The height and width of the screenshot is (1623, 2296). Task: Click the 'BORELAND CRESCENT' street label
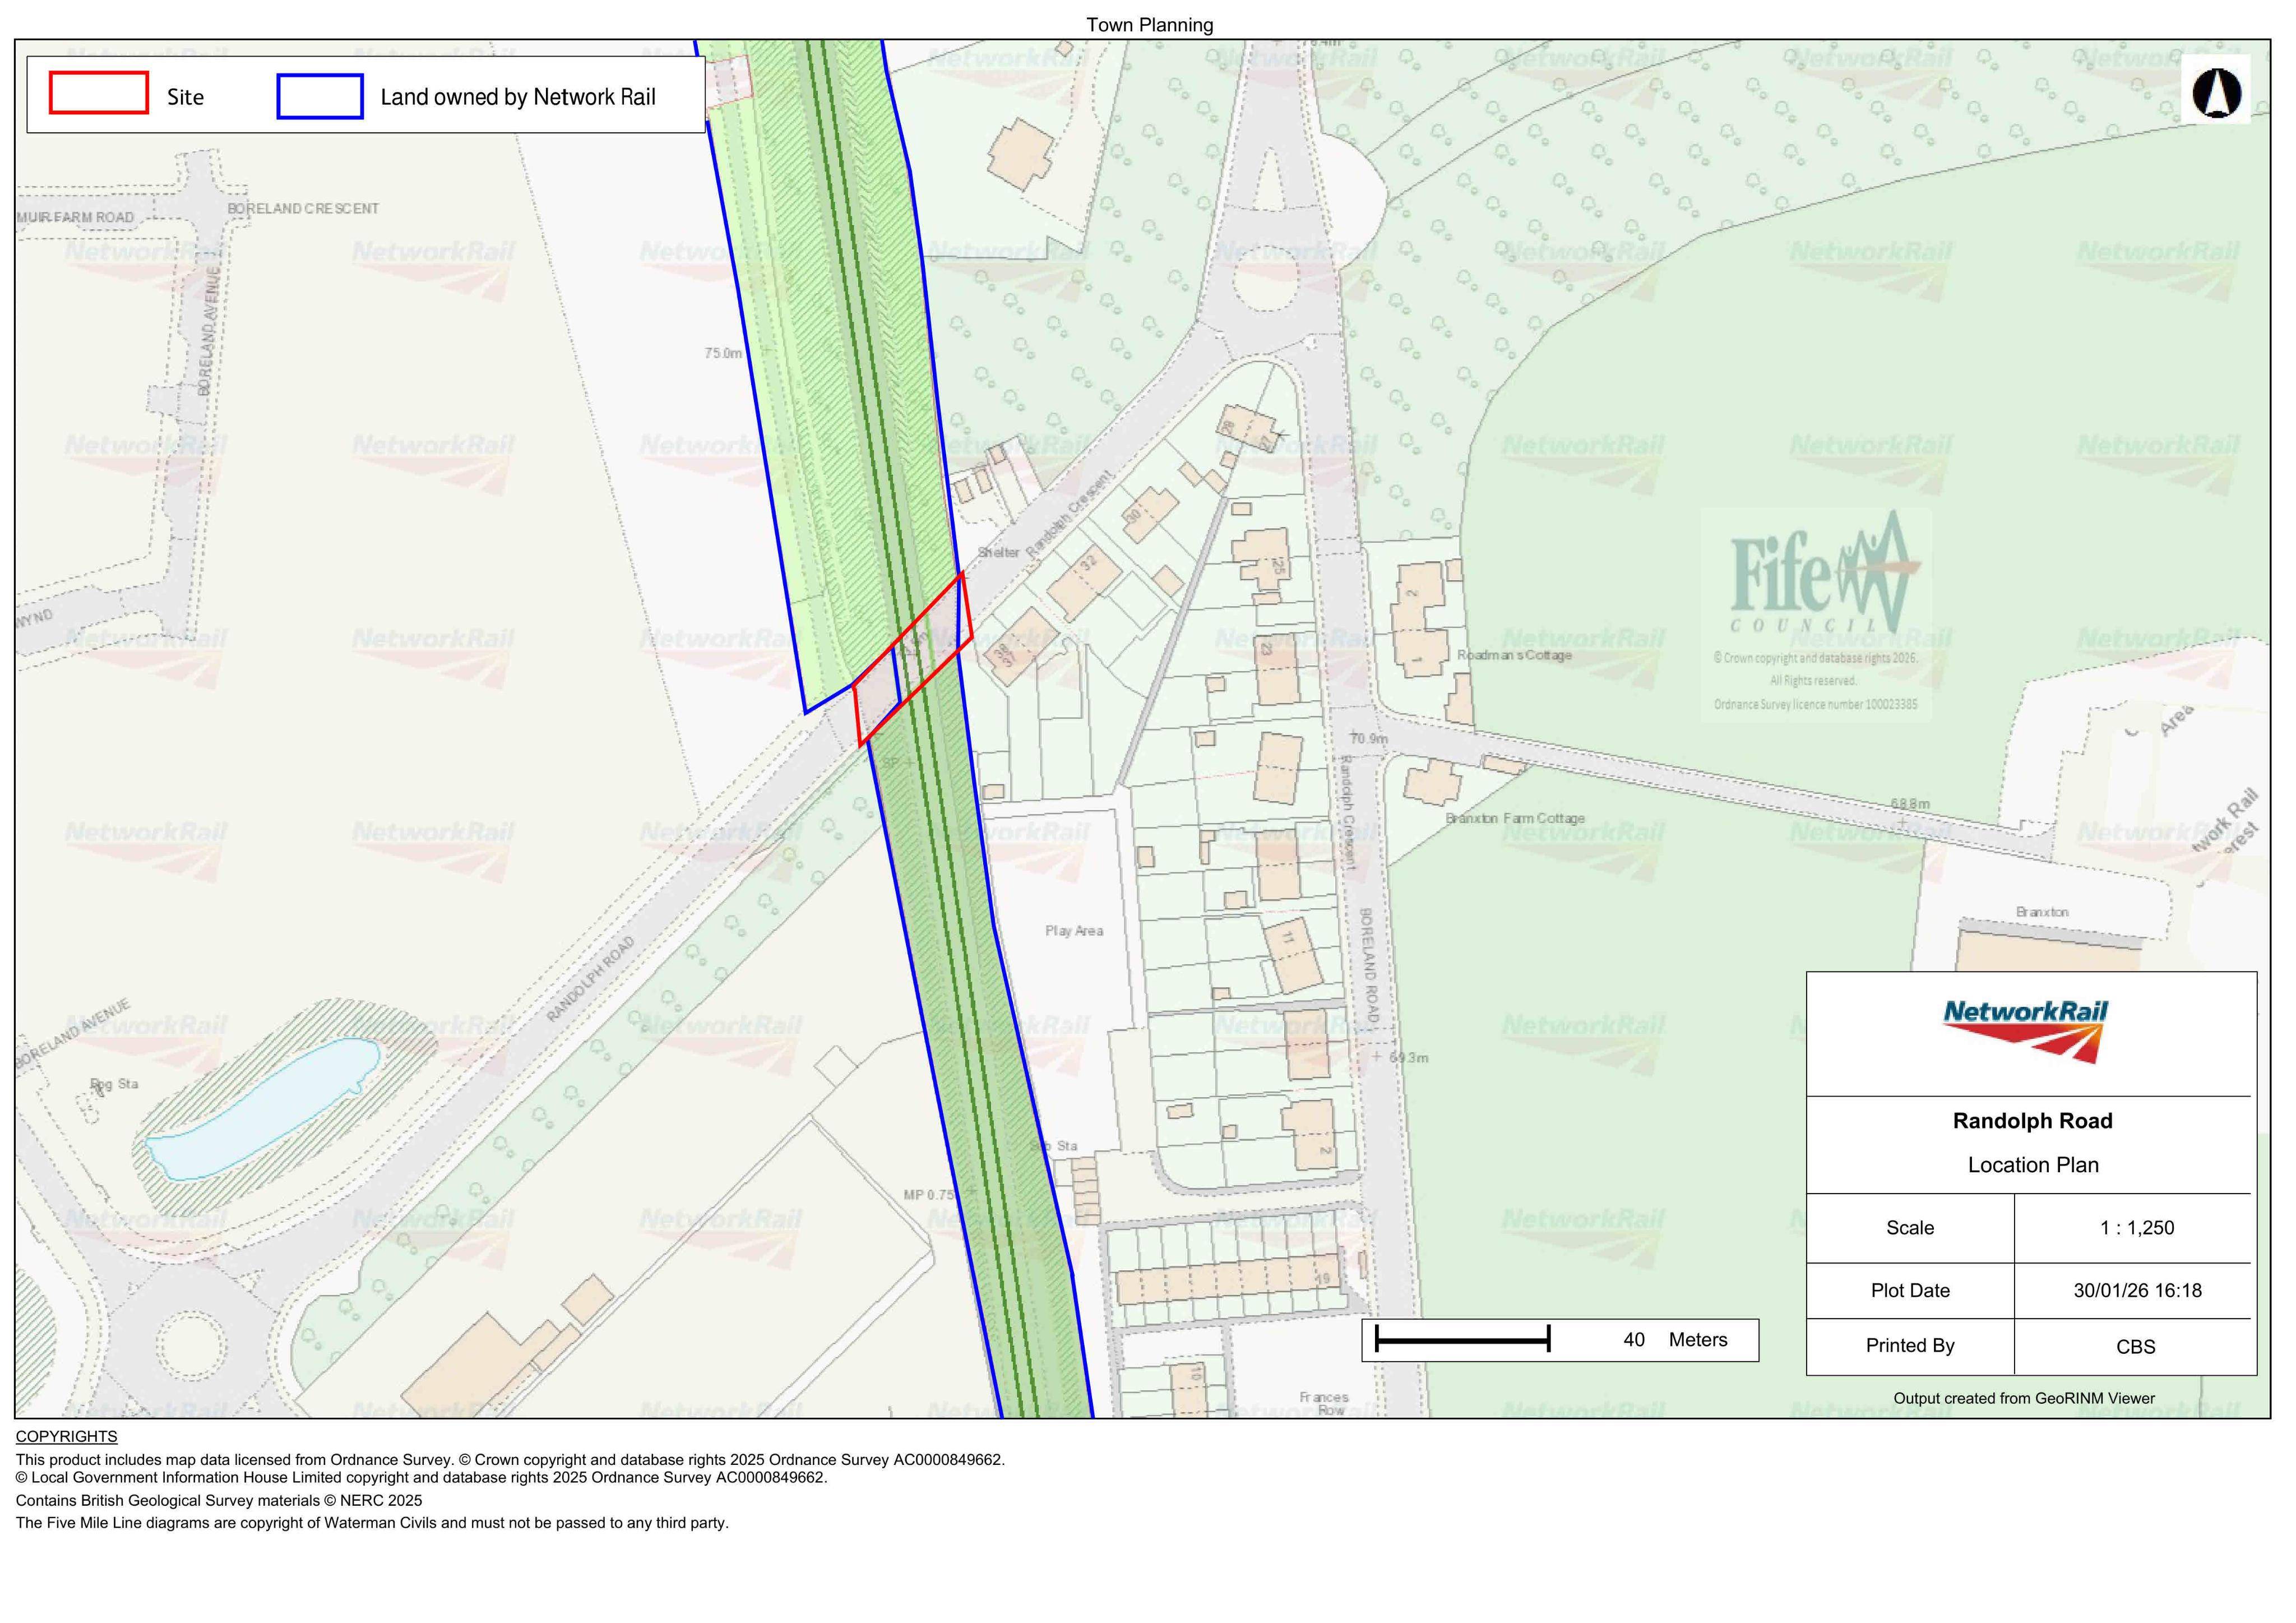[x=303, y=209]
